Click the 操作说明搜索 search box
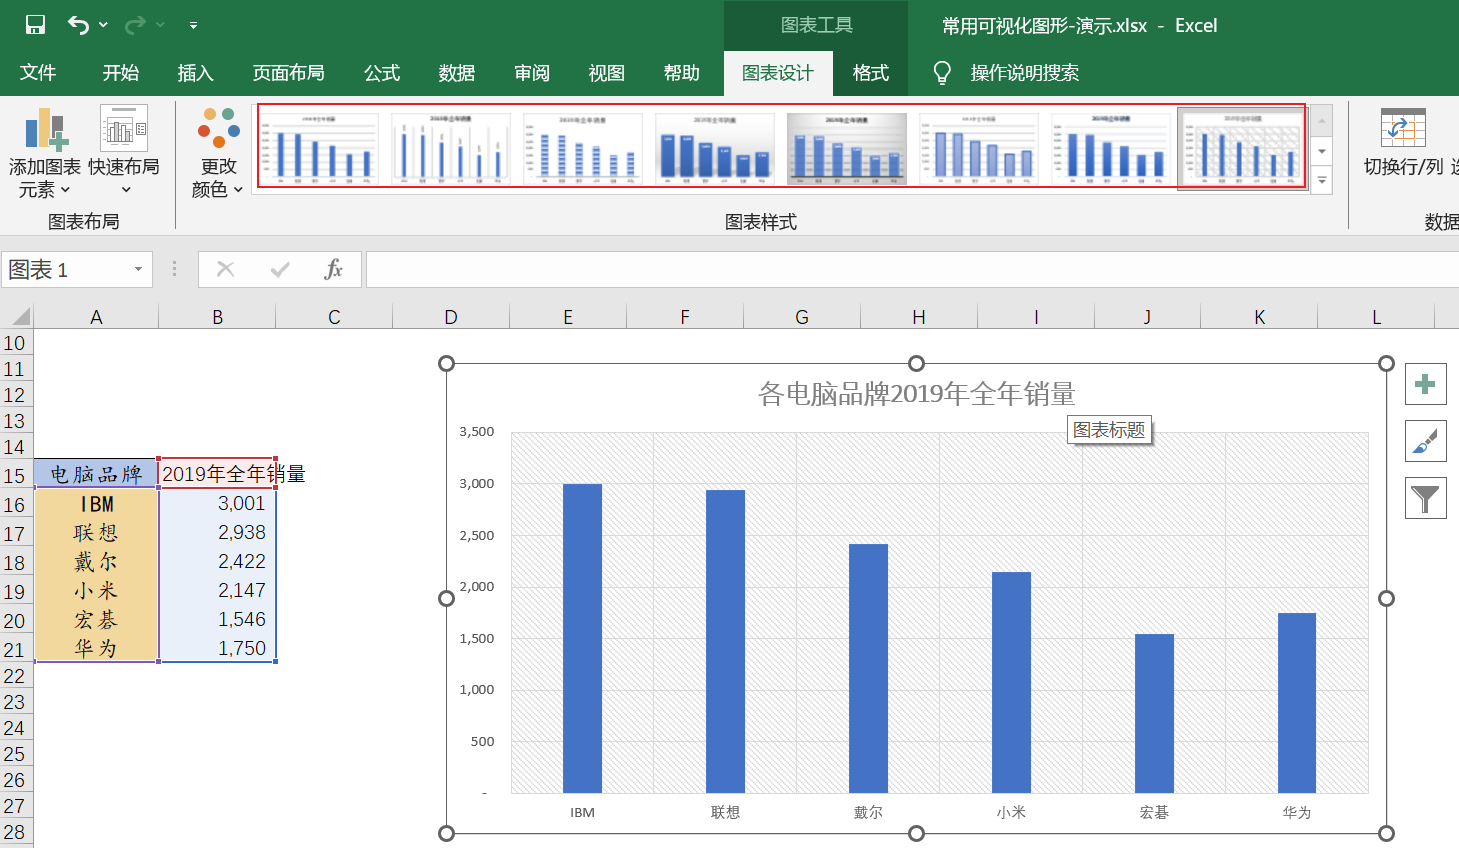This screenshot has width=1459, height=848. (1024, 73)
